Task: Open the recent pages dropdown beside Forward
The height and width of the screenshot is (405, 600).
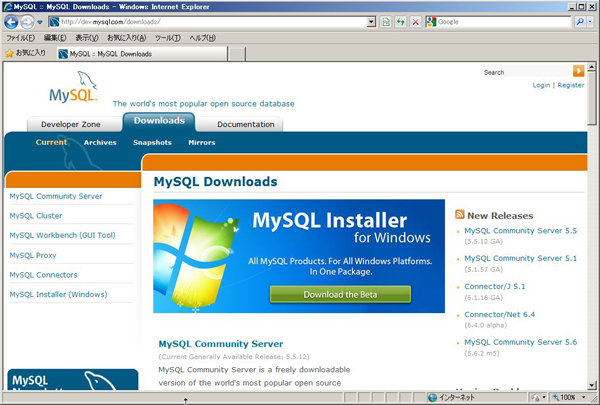Action: pyautogui.click(x=40, y=22)
